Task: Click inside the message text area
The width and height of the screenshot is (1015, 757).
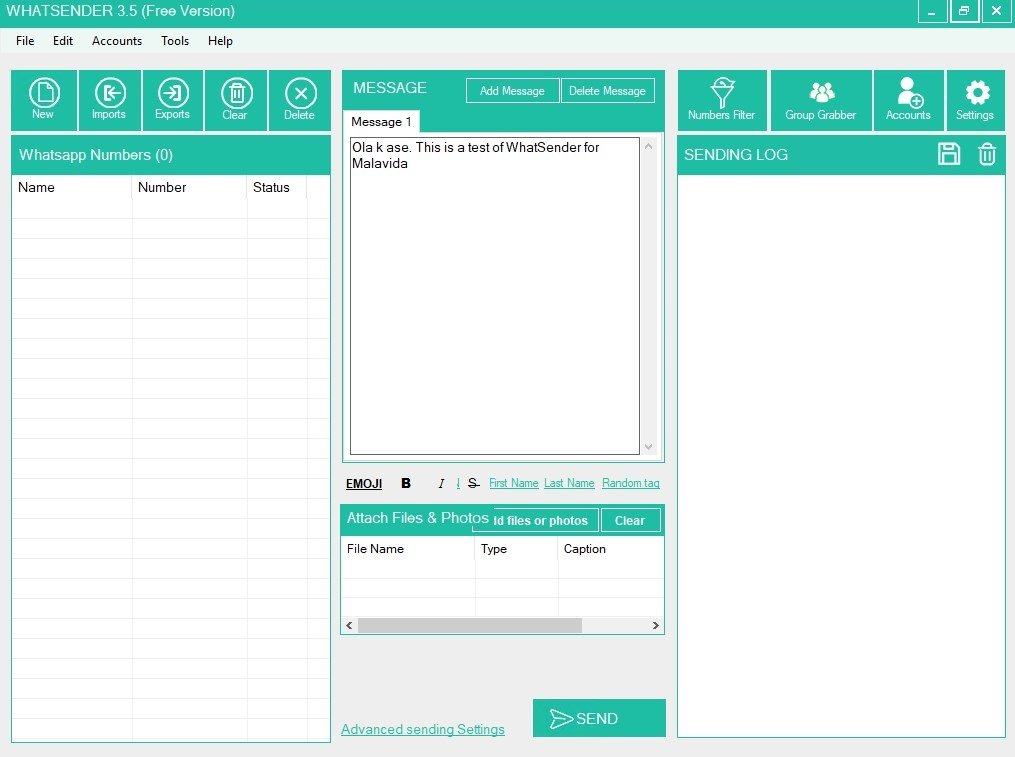Action: tap(495, 296)
